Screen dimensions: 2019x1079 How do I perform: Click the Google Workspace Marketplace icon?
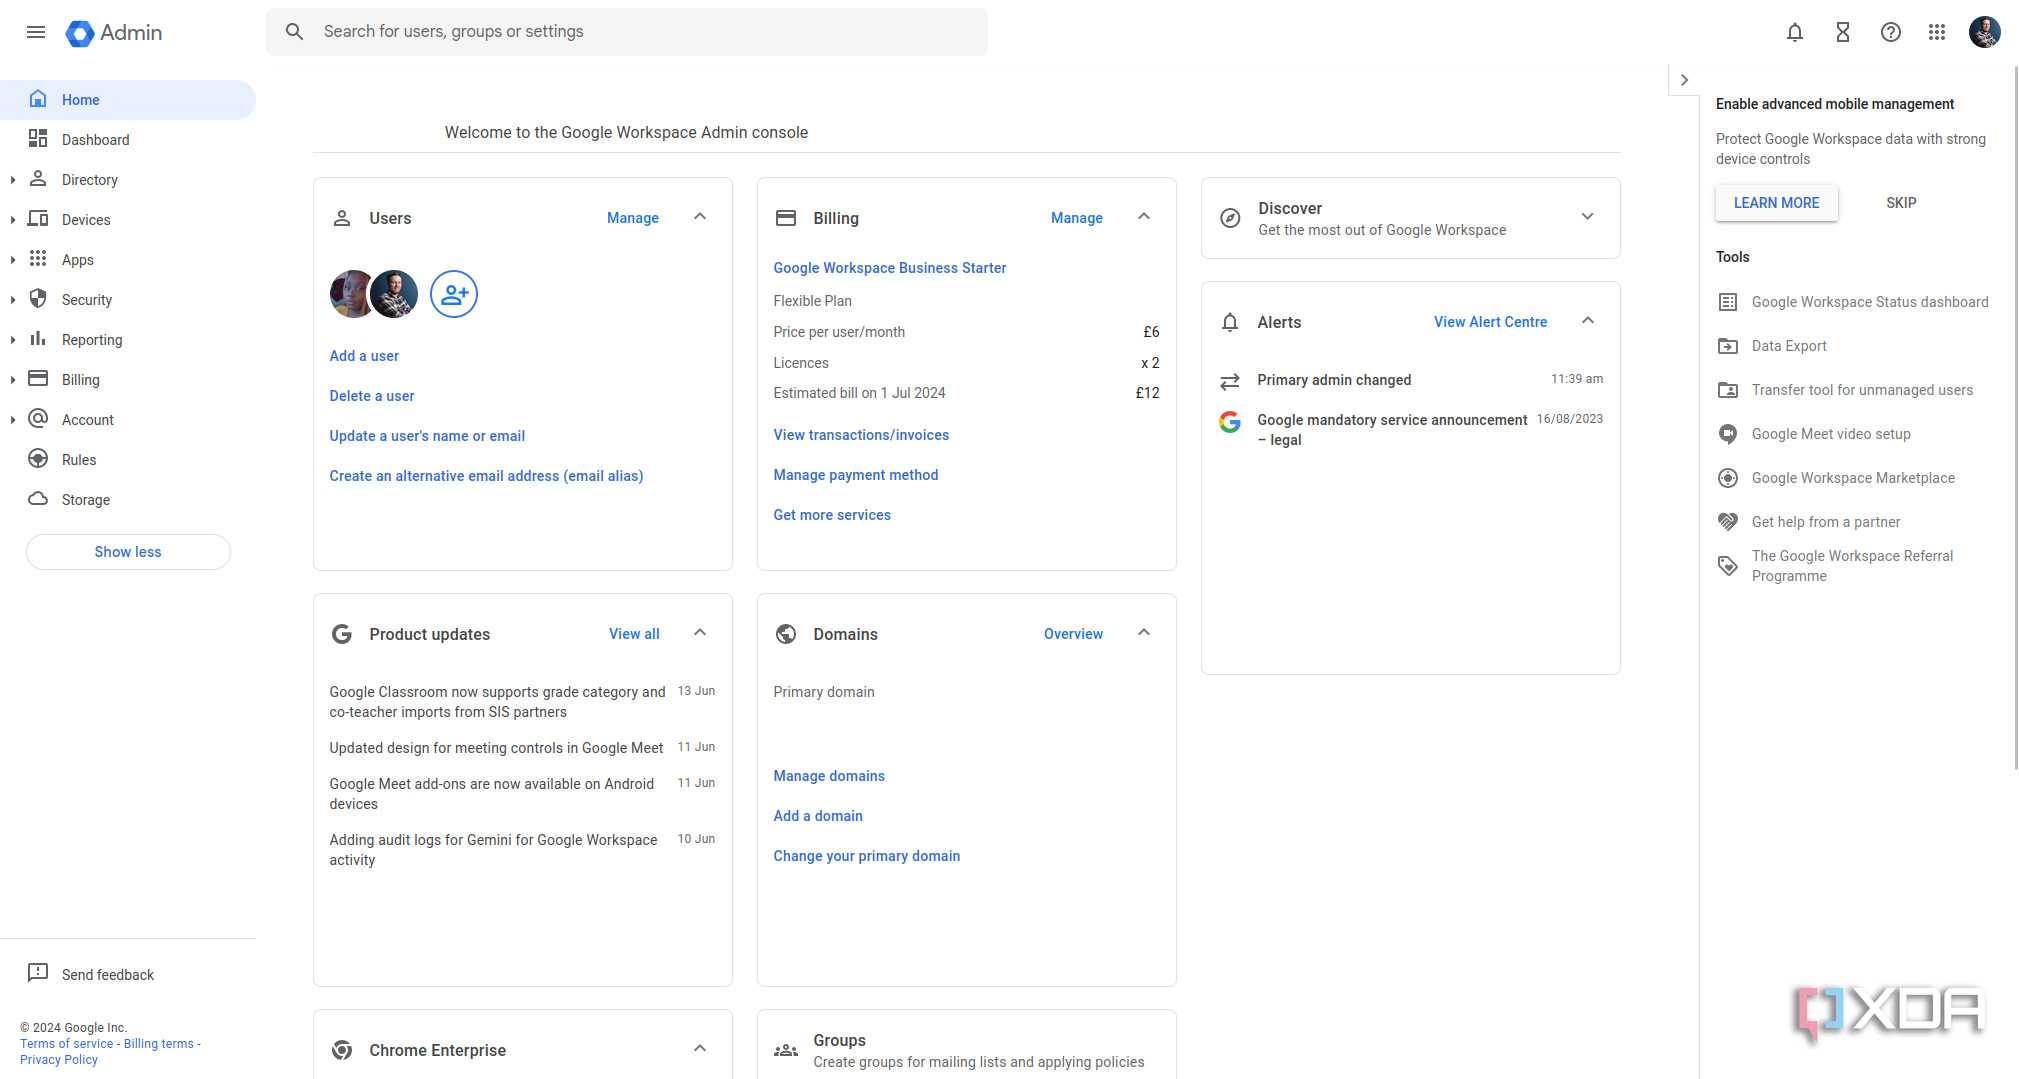(x=1728, y=478)
